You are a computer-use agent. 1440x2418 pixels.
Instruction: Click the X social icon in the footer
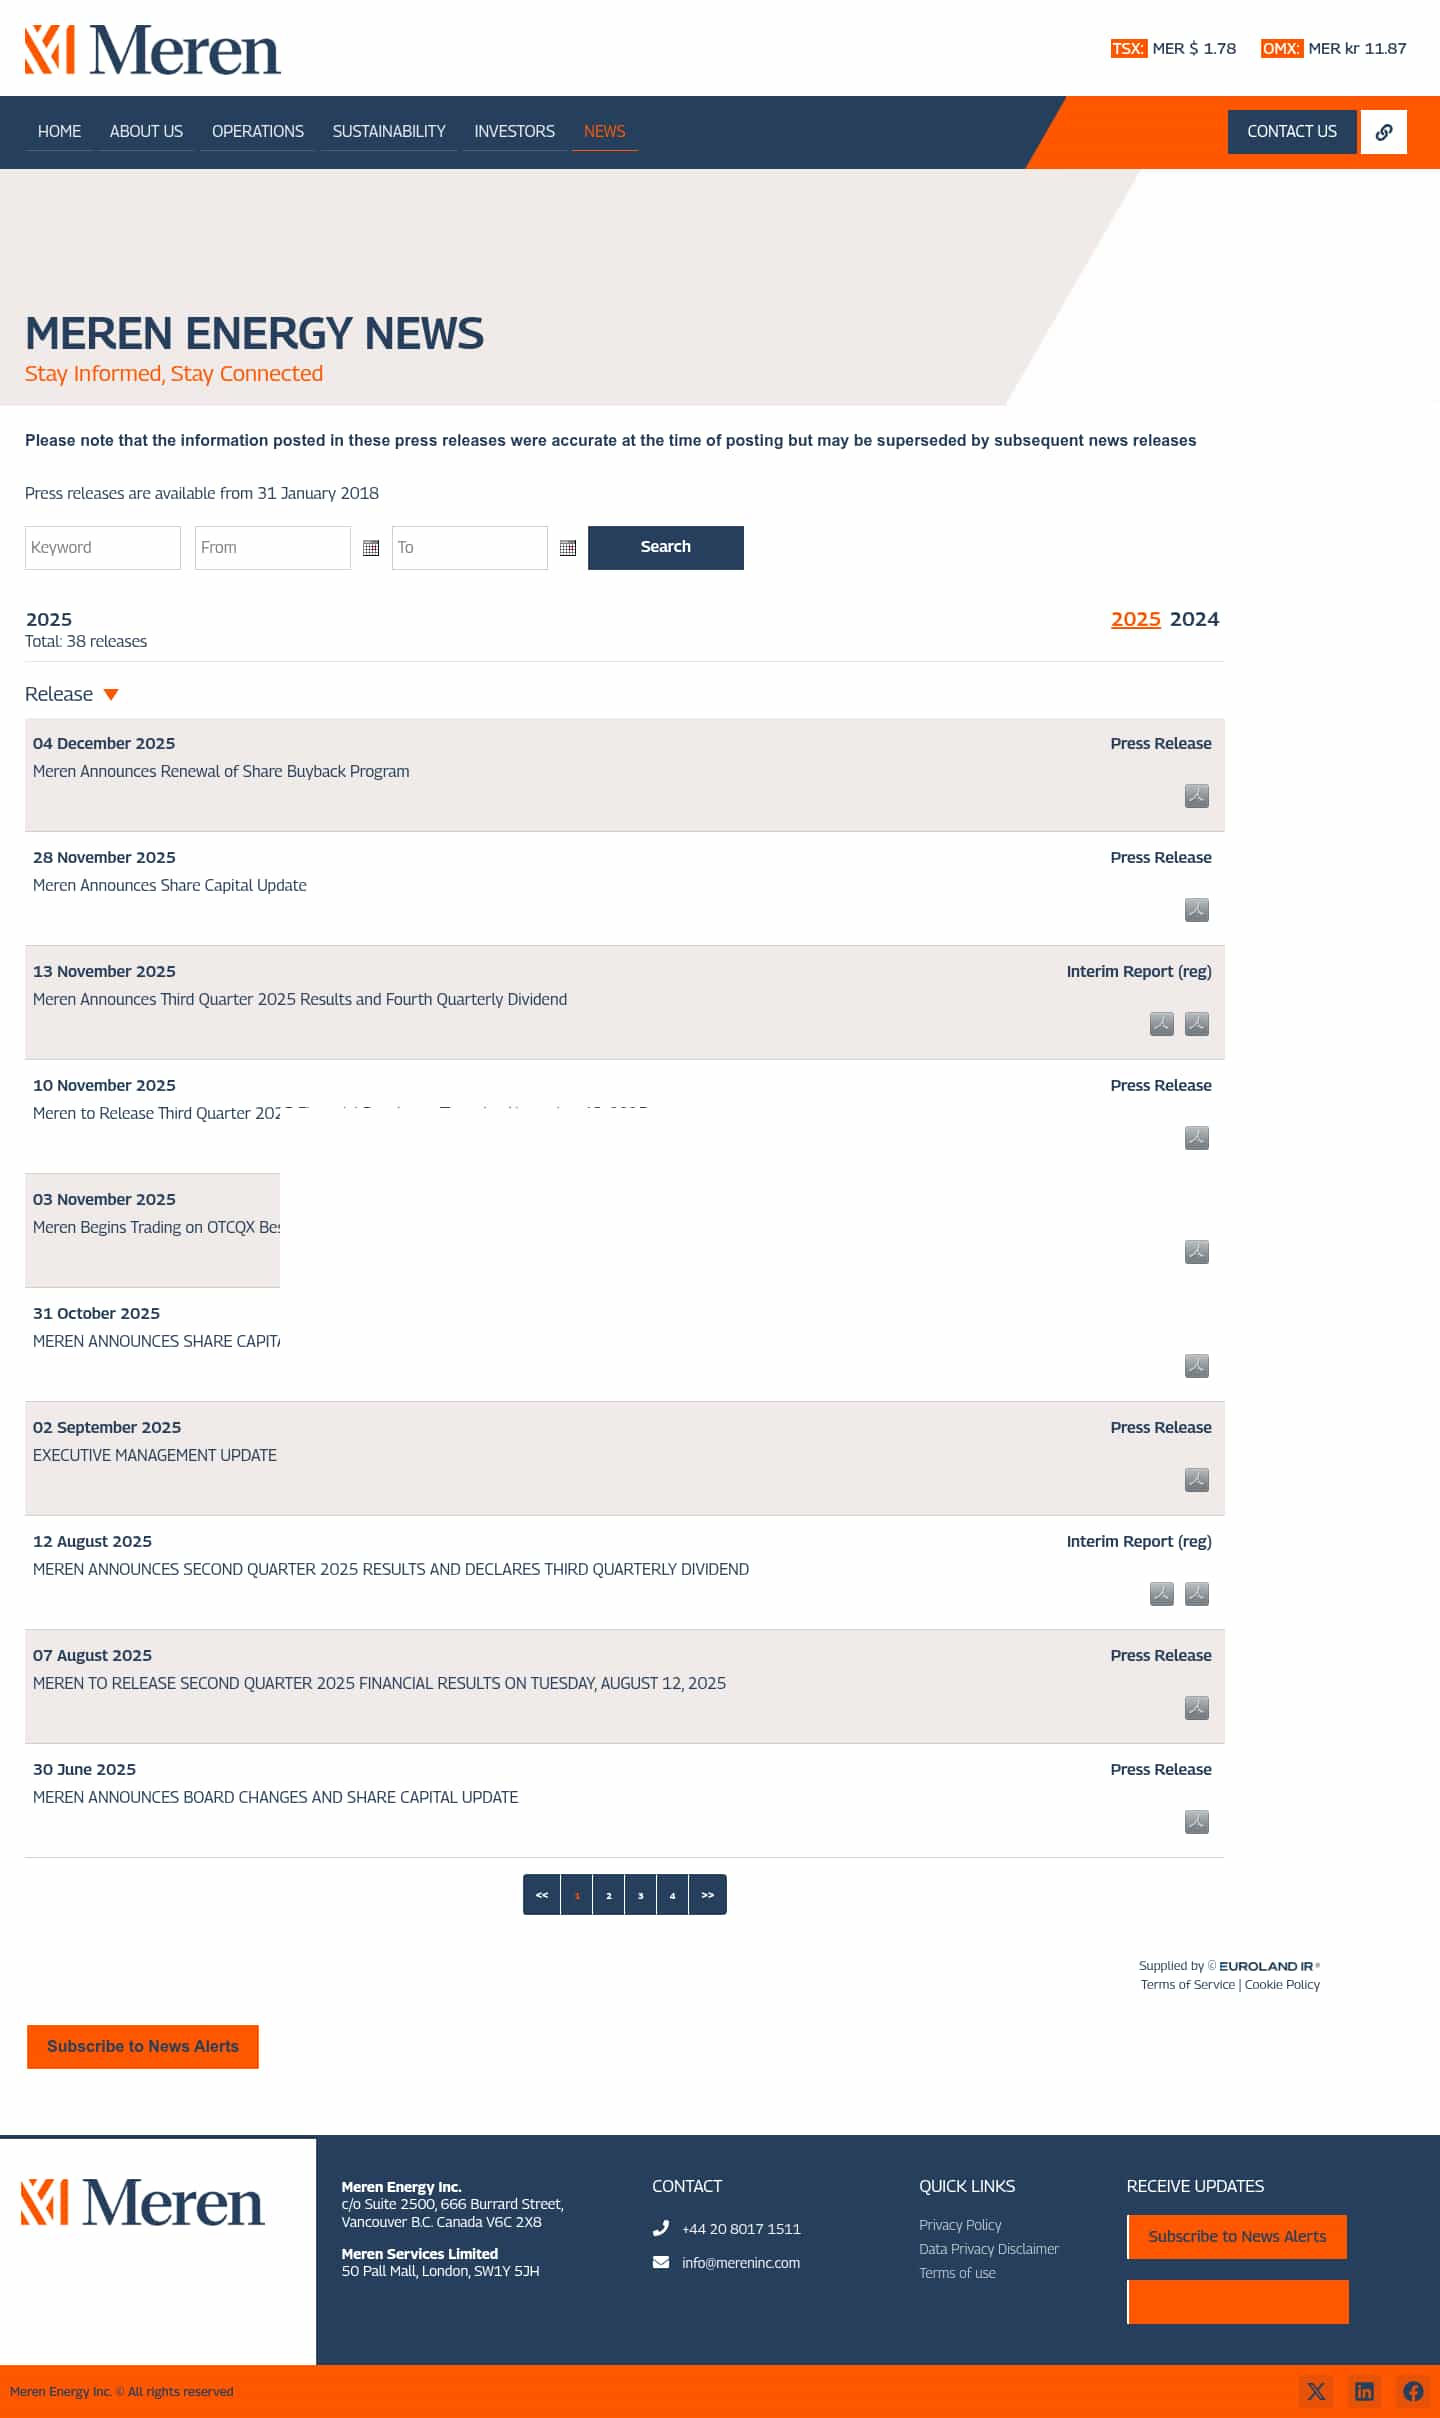(1317, 2391)
